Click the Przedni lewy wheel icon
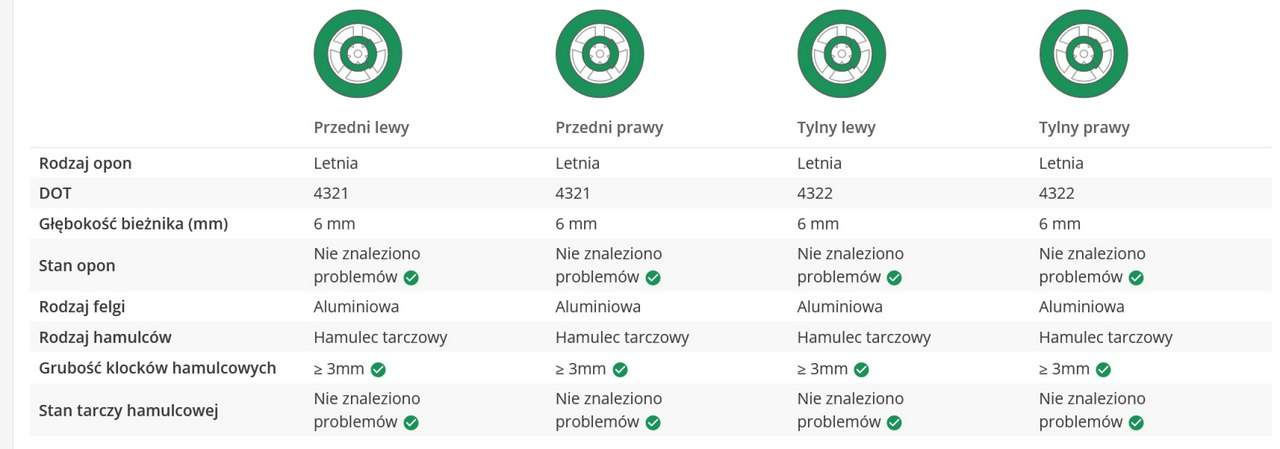Screen dimensions: 1280x449 [358, 54]
